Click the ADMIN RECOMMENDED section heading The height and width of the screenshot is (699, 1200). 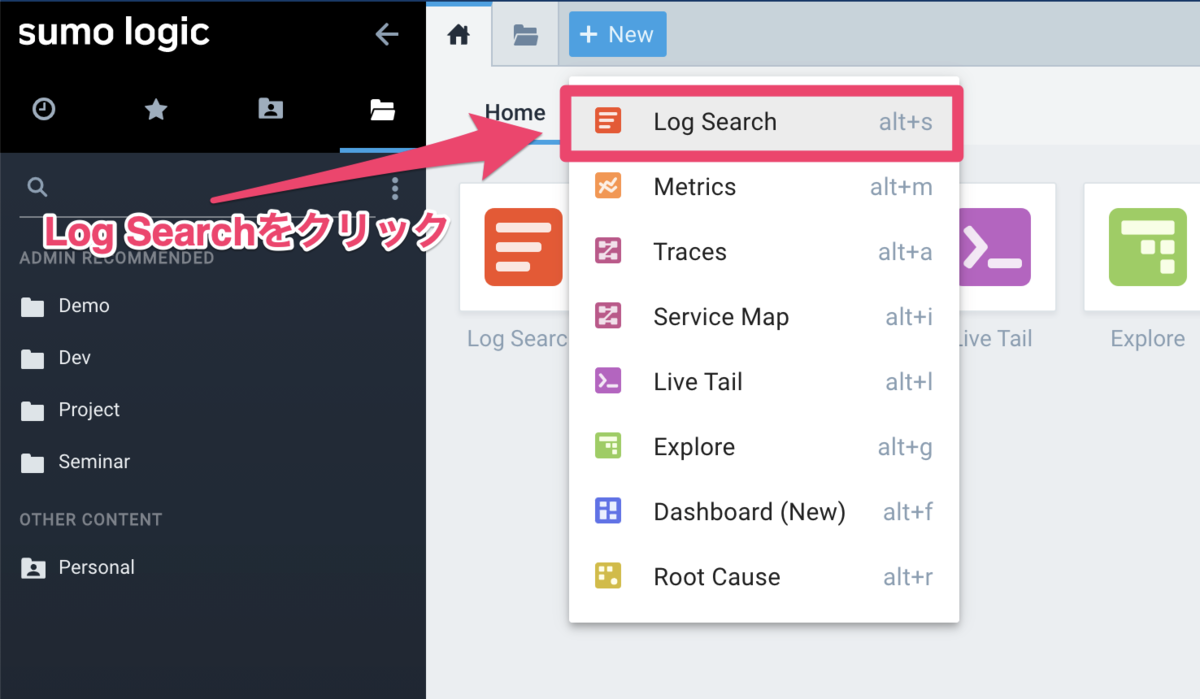pyautogui.click(x=117, y=258)
